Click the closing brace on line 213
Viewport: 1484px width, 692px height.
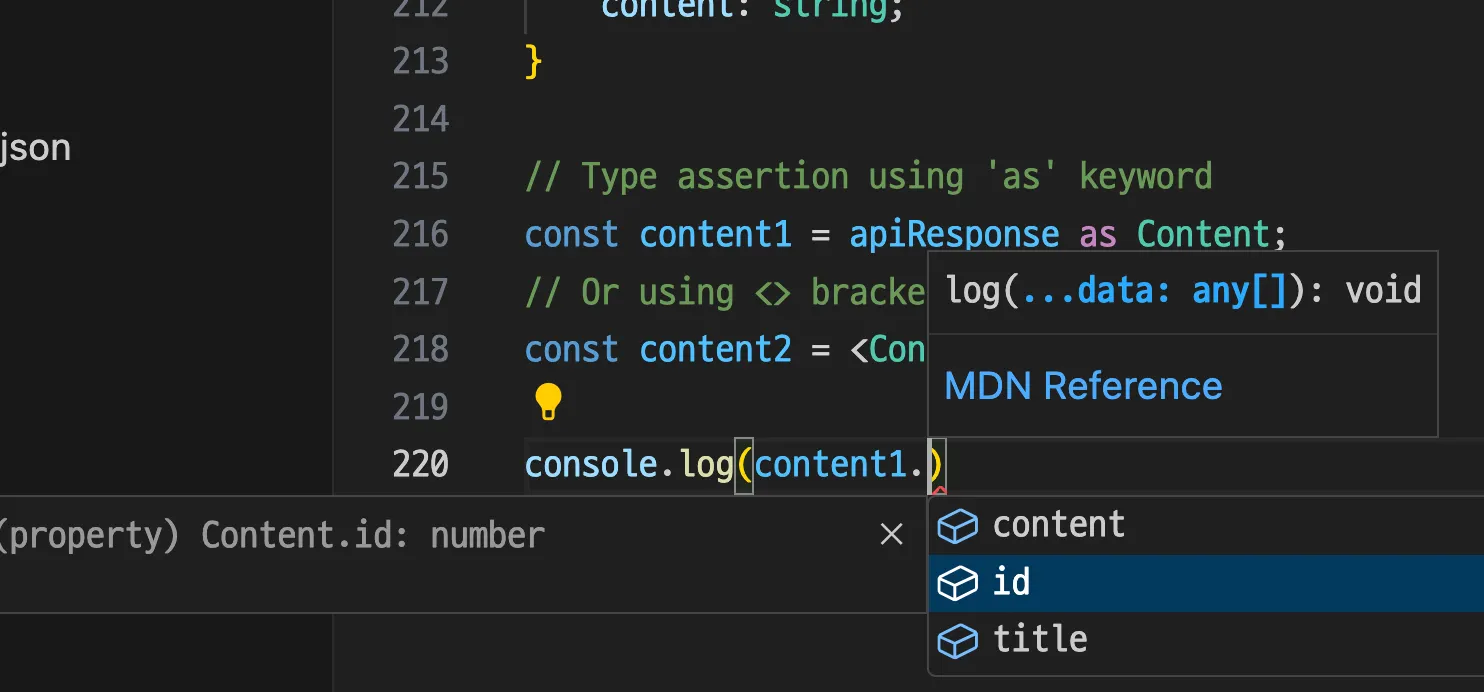click(x=533, y=62)
